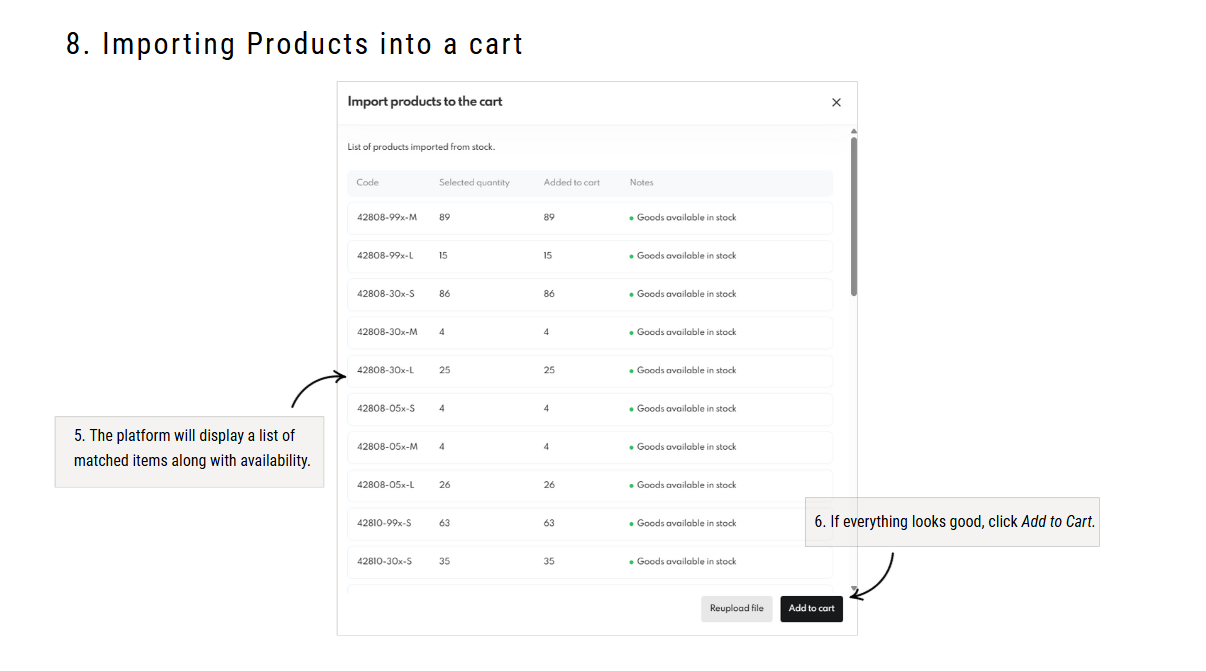Select the row with code 42810-99x-S
The width and height of the screenshot is (1206, 671).
[x=589, y=523]
